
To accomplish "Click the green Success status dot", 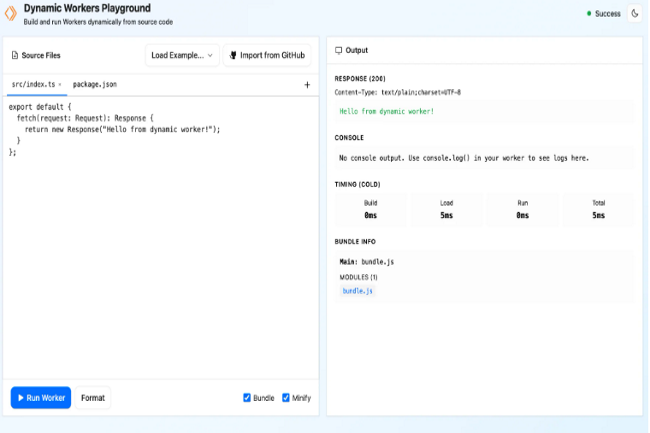I will (589, 14).
